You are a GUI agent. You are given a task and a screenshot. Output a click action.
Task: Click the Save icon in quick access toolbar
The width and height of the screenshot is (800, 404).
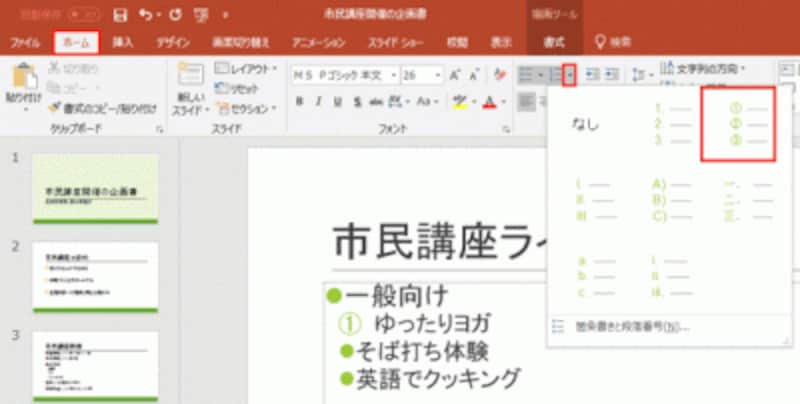(120, 15)
